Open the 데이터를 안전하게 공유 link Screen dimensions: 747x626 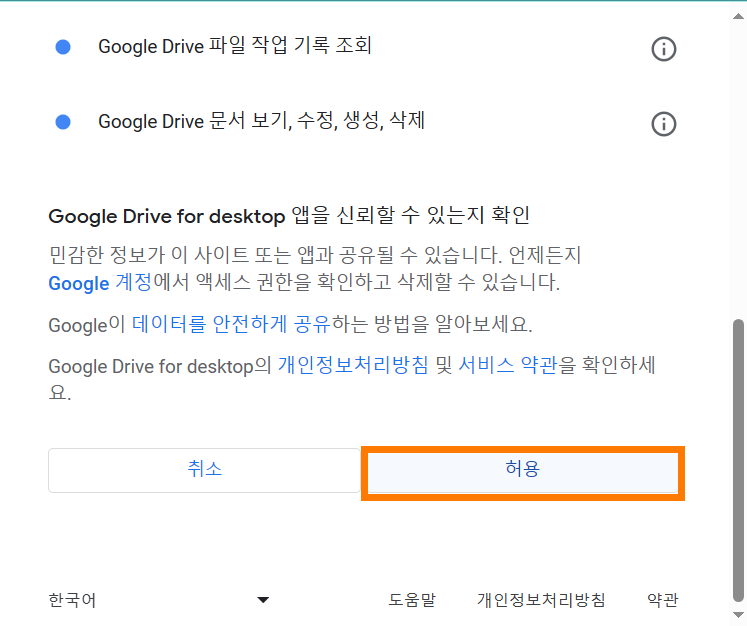pyautogui.click(x=231, y=324)
